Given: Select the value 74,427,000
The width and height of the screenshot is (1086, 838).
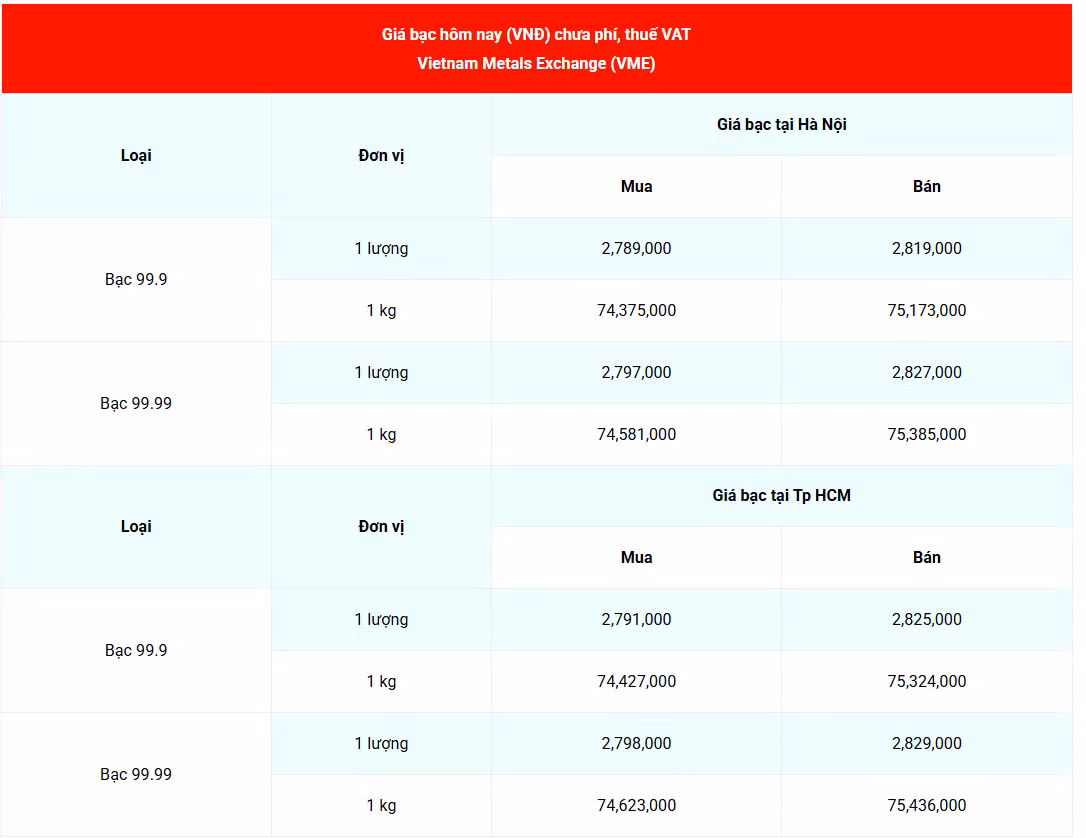Looking at the screenshot, I should pos(637,682).
